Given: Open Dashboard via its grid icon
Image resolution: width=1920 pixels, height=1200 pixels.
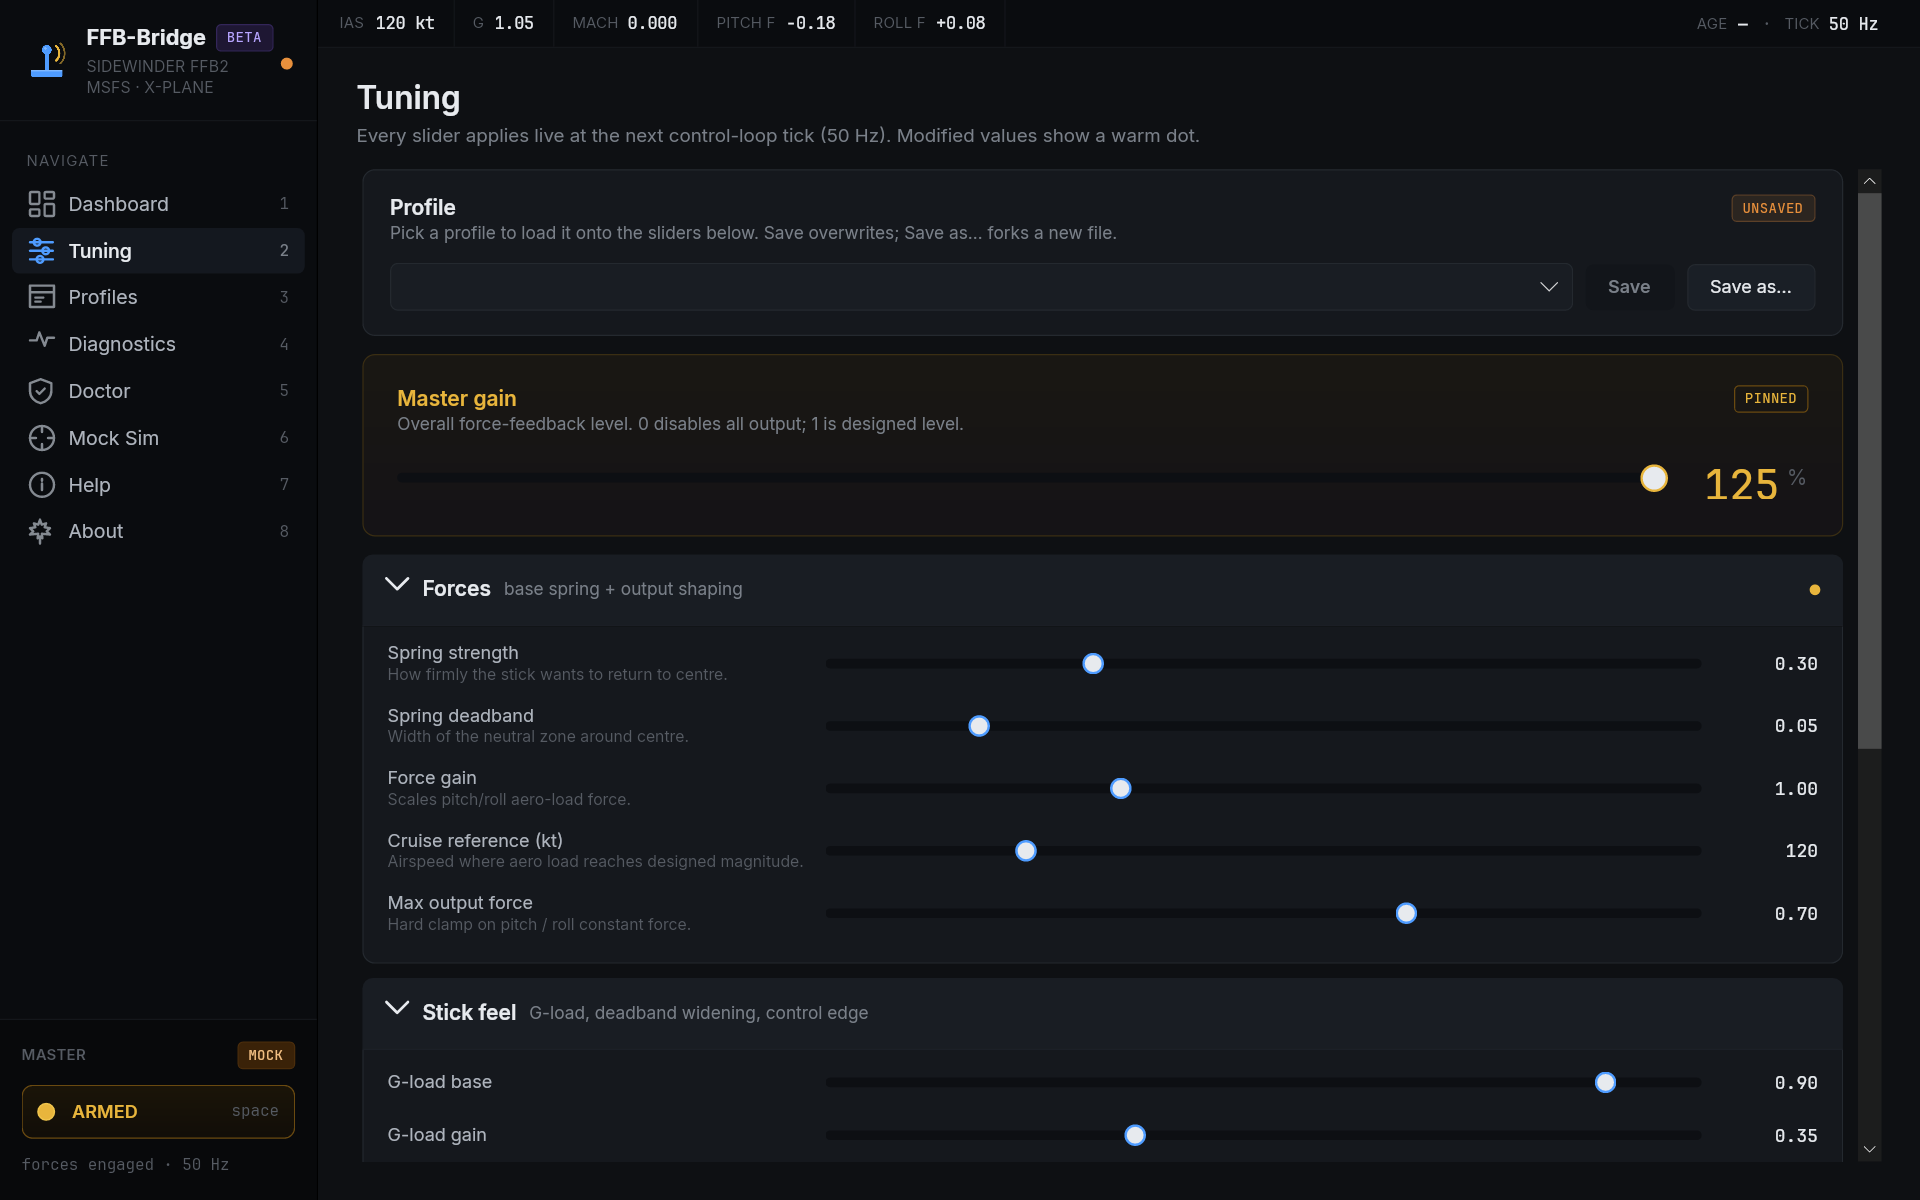Looking at the screenshot, I should tap(41, 204).
